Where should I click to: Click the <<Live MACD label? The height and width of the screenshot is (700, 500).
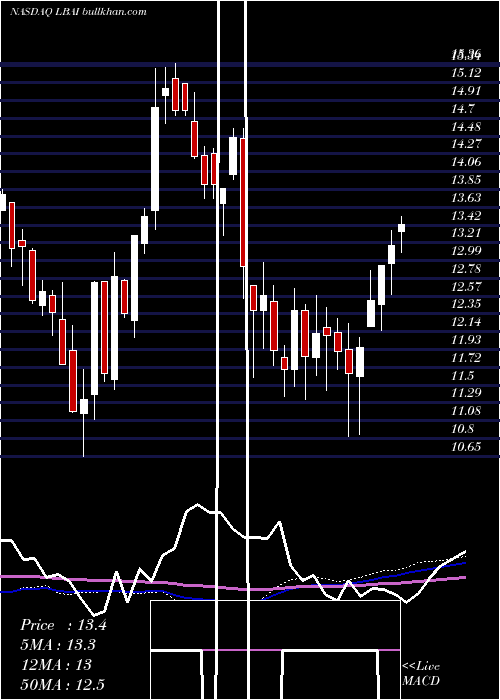tap(421, 673)
